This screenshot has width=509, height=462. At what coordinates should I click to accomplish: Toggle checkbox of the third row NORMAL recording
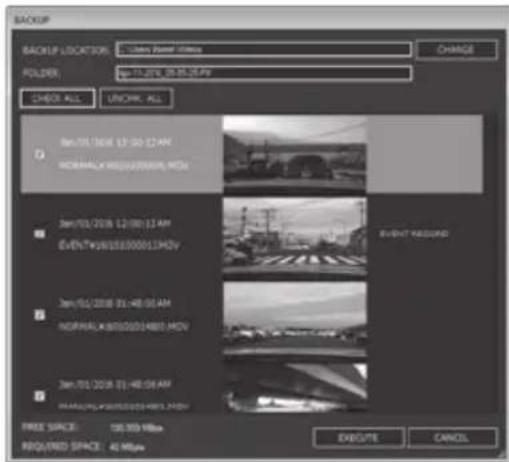(x=40, y=315)
